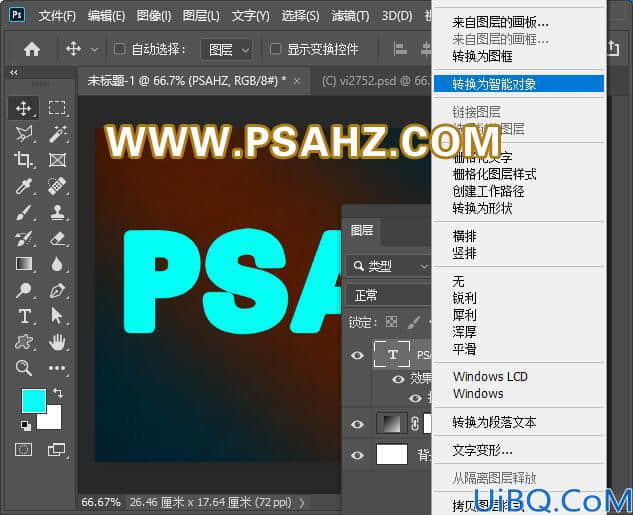Enable the 显示变换控件 checkbox
The width and height of the screenshot is (633, 515).
275,49
